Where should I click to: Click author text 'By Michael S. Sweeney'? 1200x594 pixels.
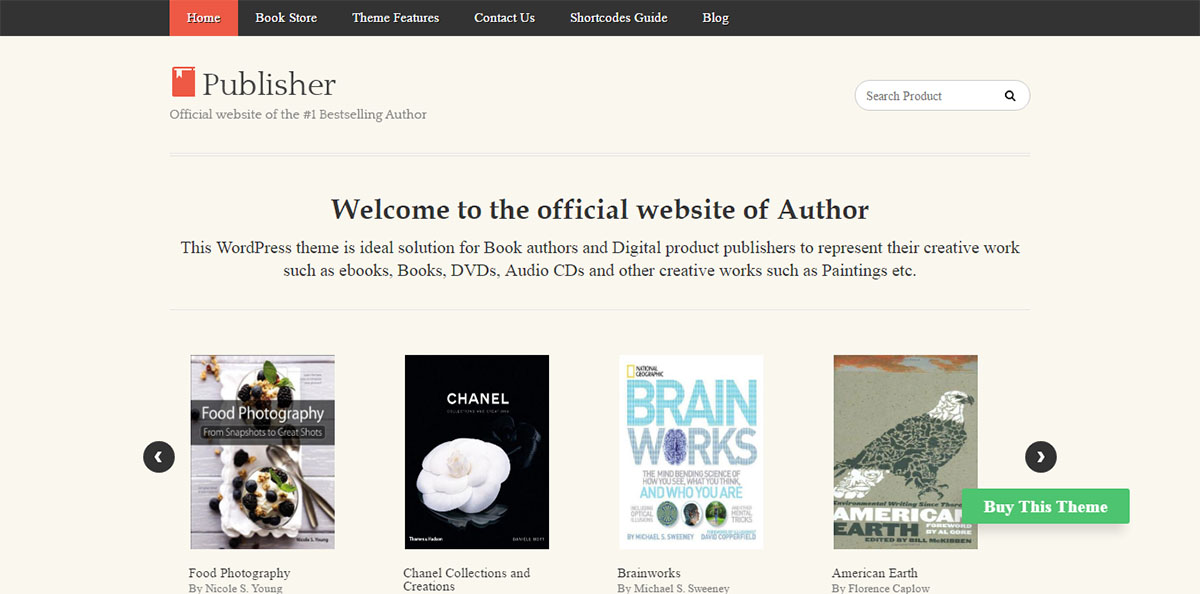[x=673, y=588]
